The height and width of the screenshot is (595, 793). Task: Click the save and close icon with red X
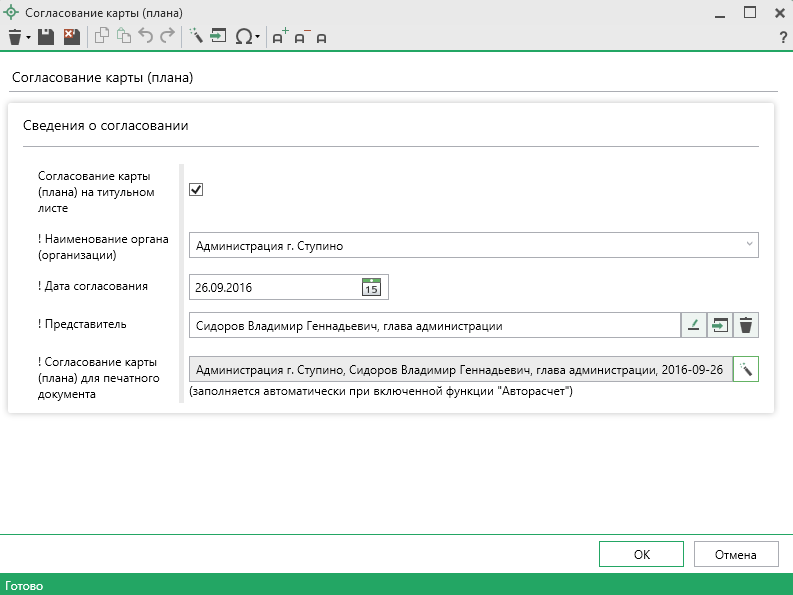click(70, 37)
